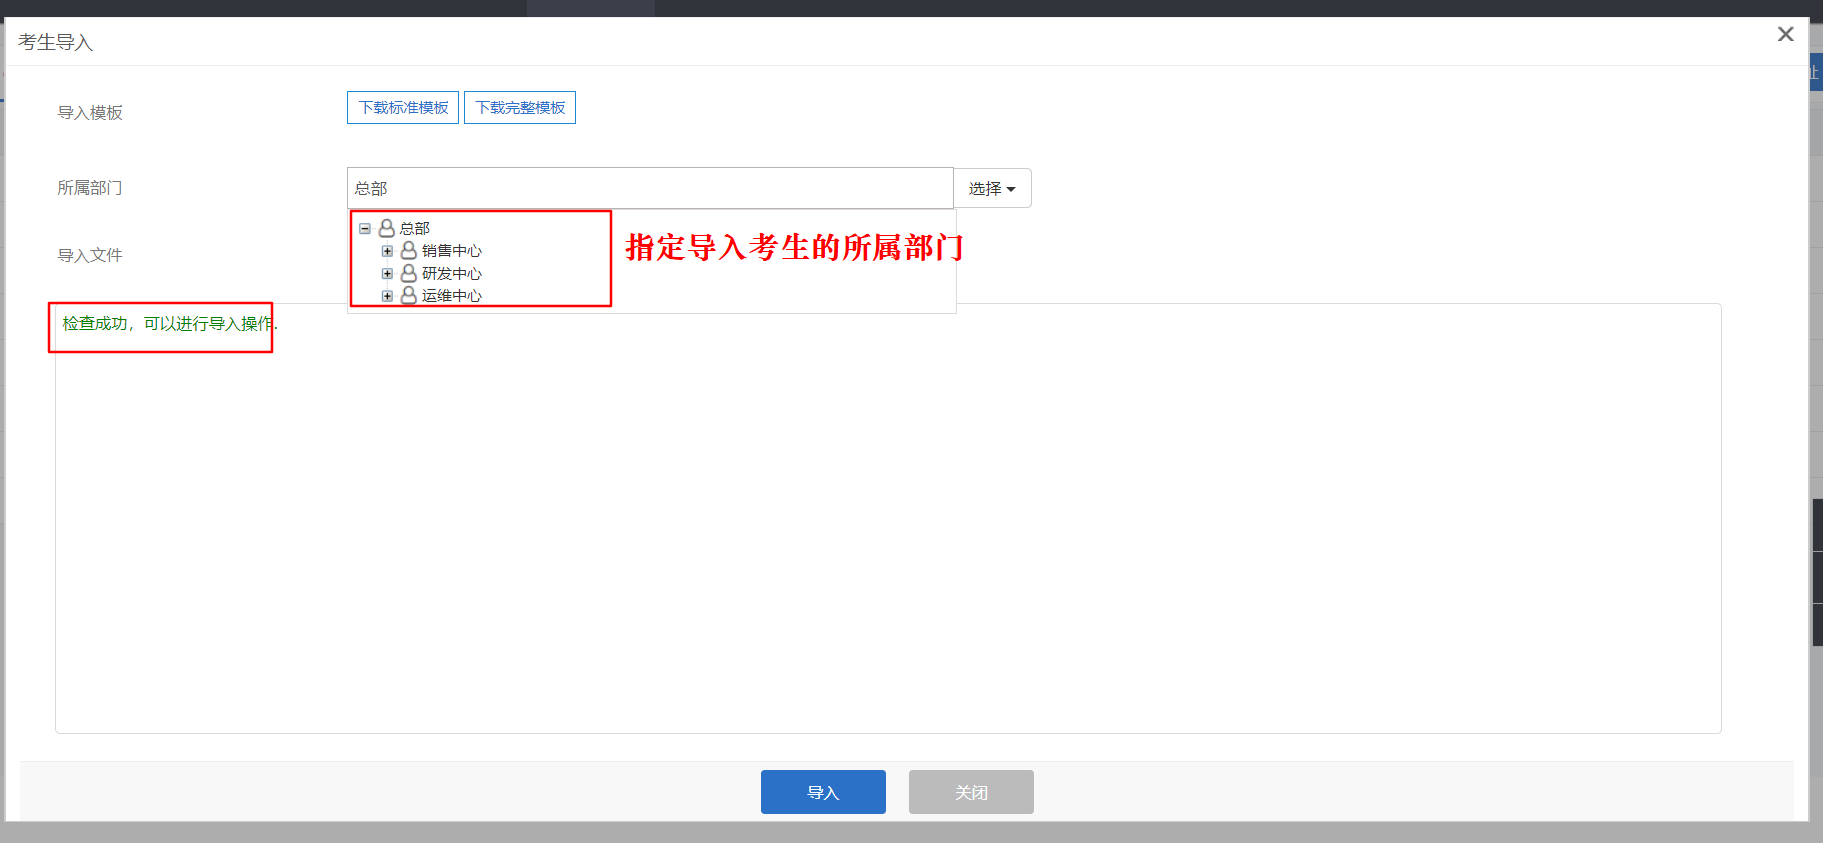Expand the 运维中心 tree node
This screenshot has width=1823, height=843.
[x=387, y=296]
